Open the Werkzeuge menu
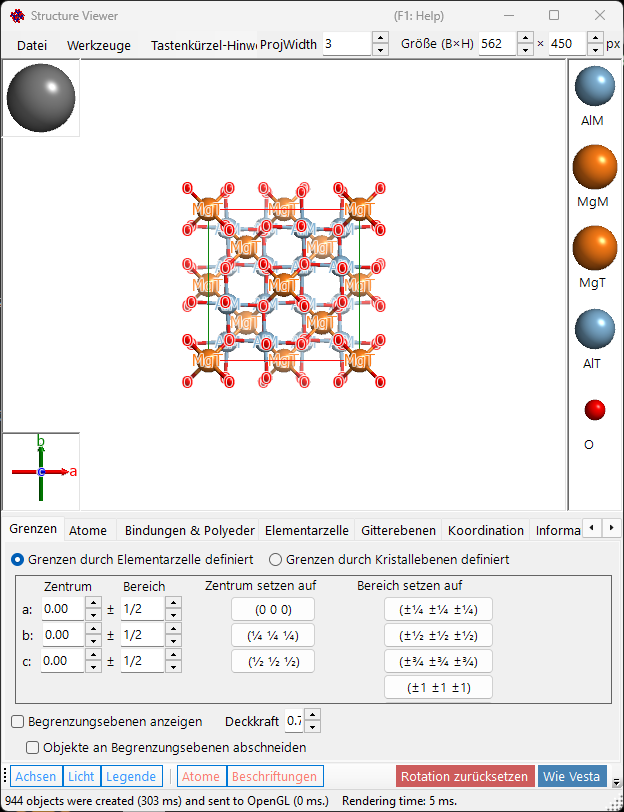The height and width of the screenshot is (812, 624). click(x=99, y=46)
